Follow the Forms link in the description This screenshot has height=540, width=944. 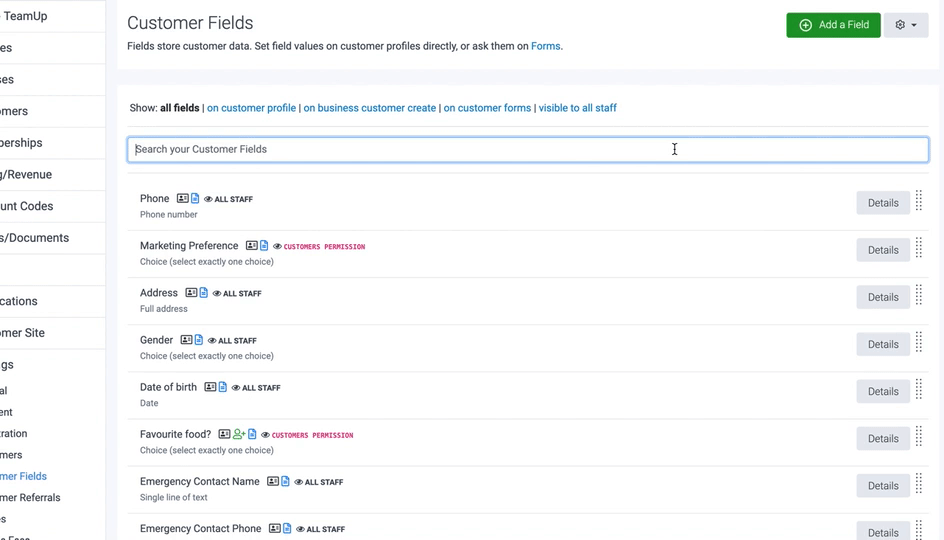coord(545,46)
